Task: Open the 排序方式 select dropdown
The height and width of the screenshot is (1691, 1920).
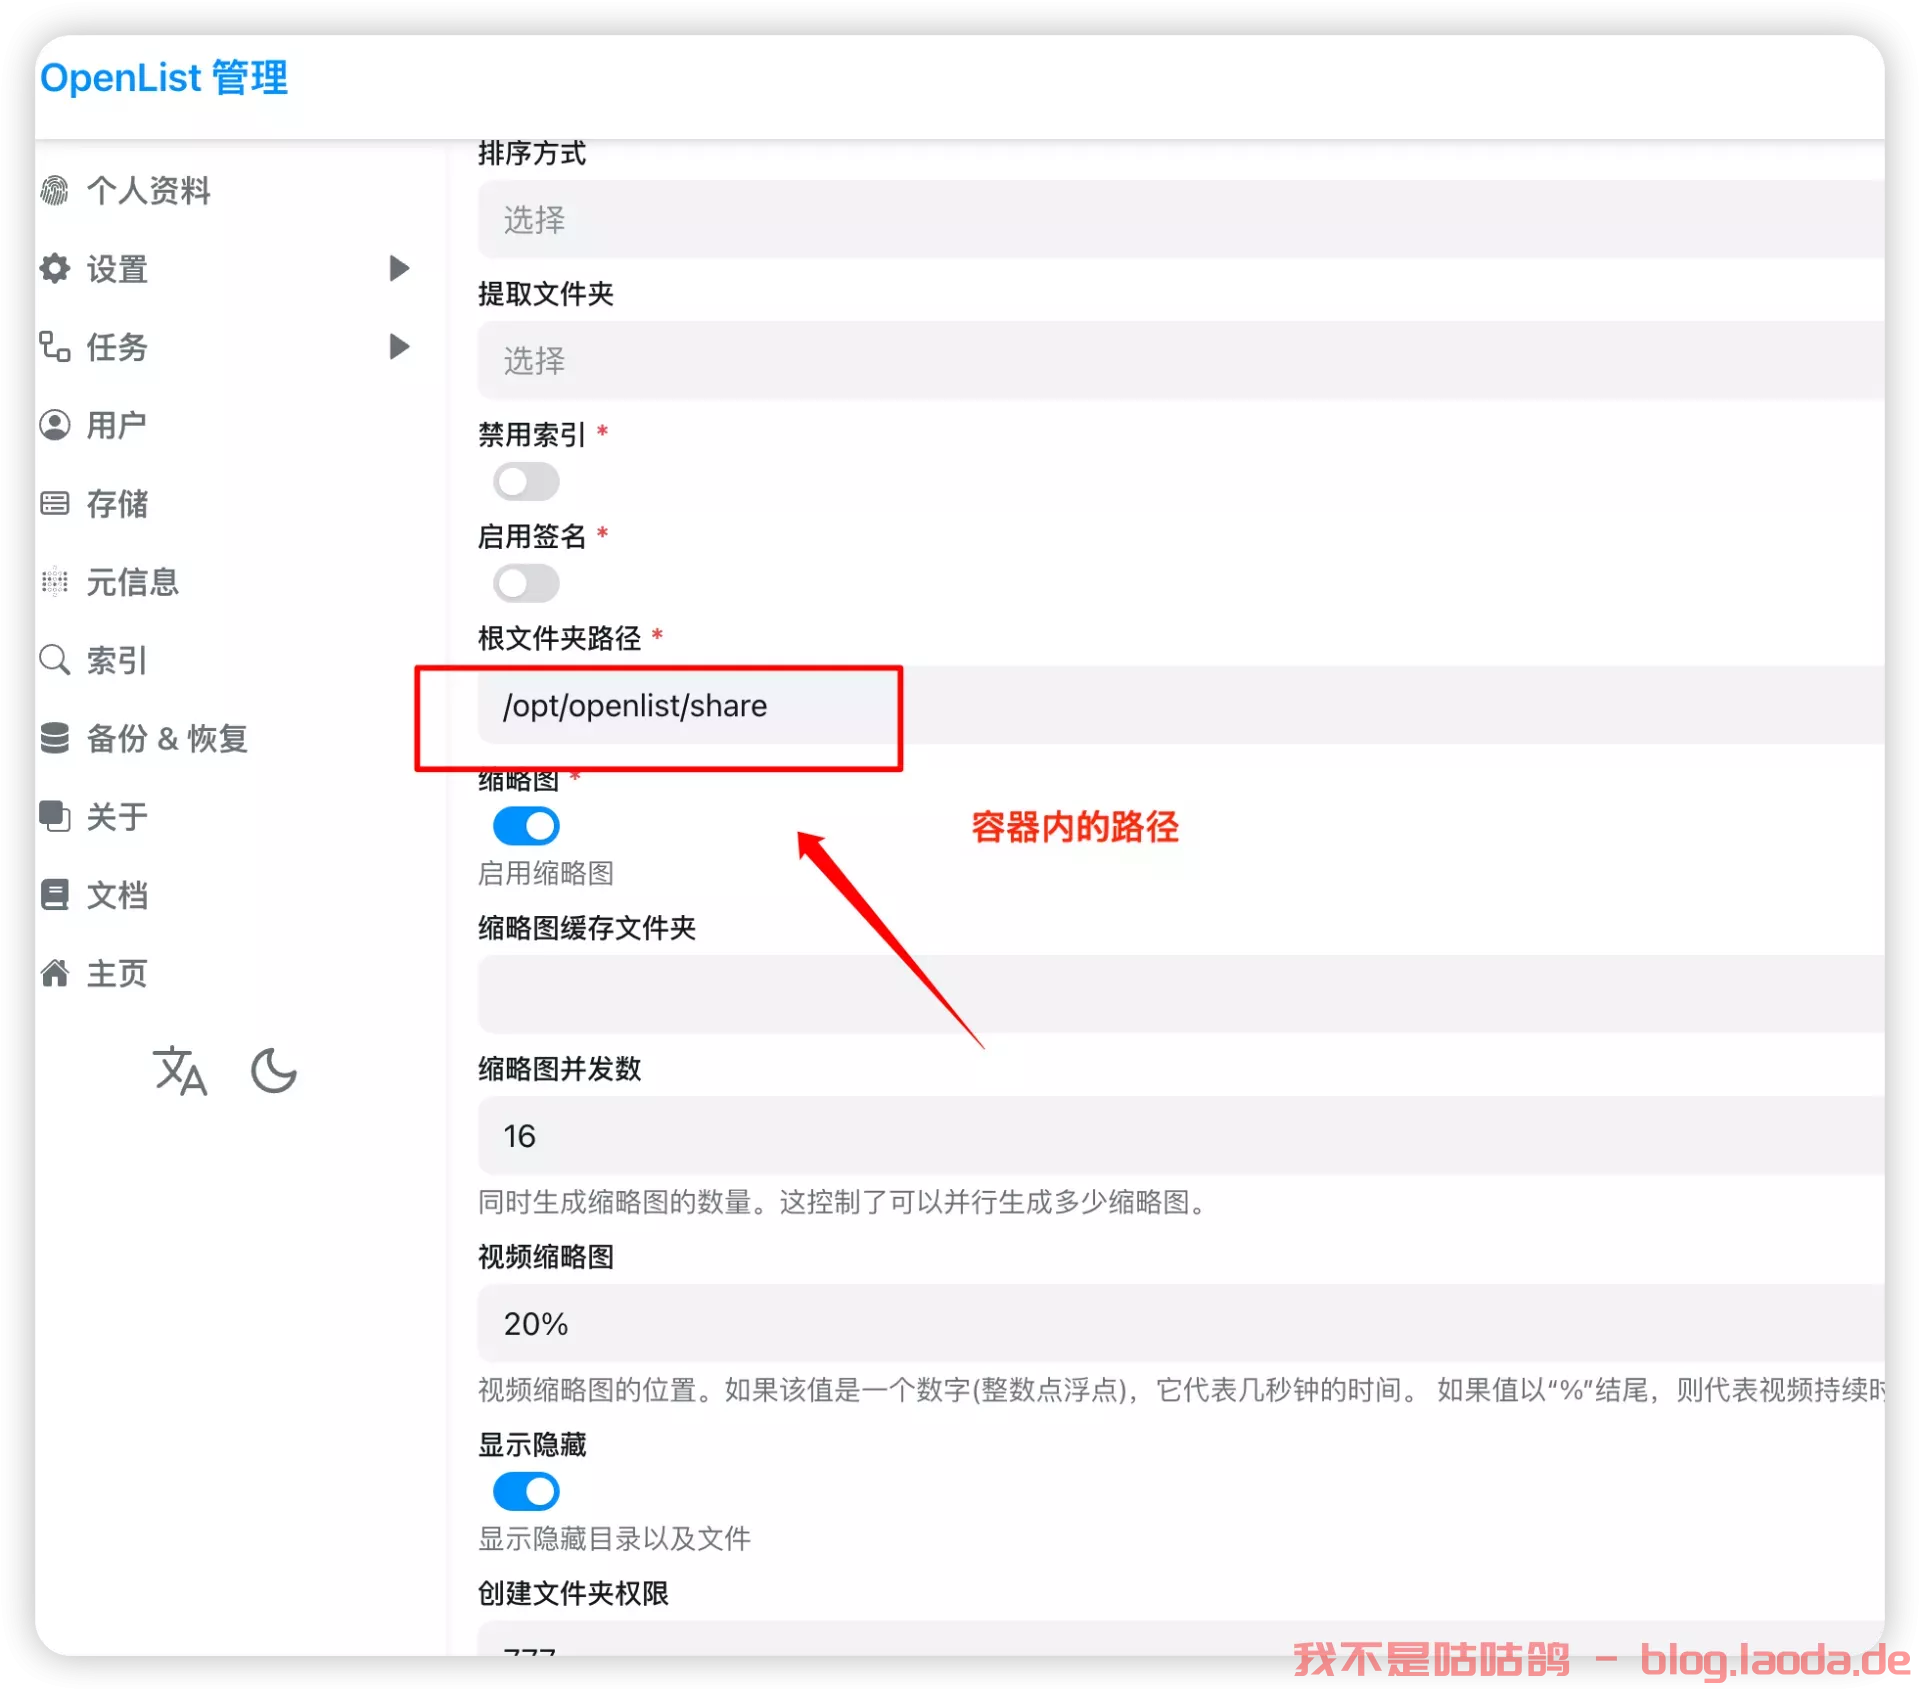Action: [x=1181, y=219]
